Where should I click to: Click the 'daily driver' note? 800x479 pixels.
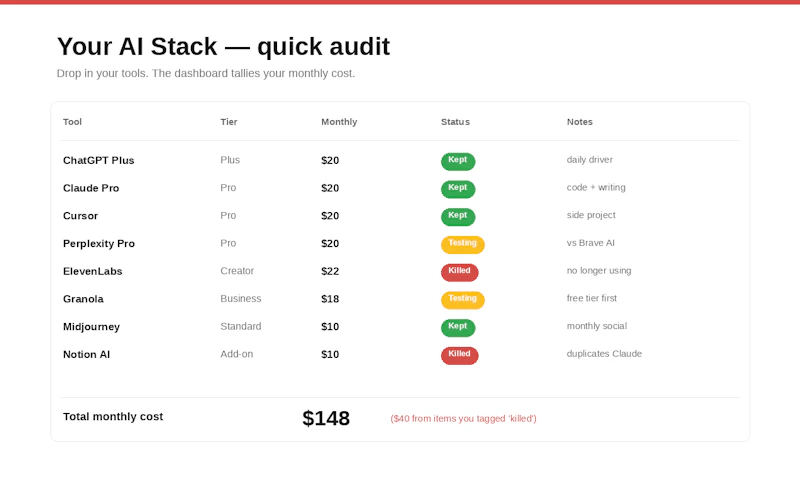[589, 160]
